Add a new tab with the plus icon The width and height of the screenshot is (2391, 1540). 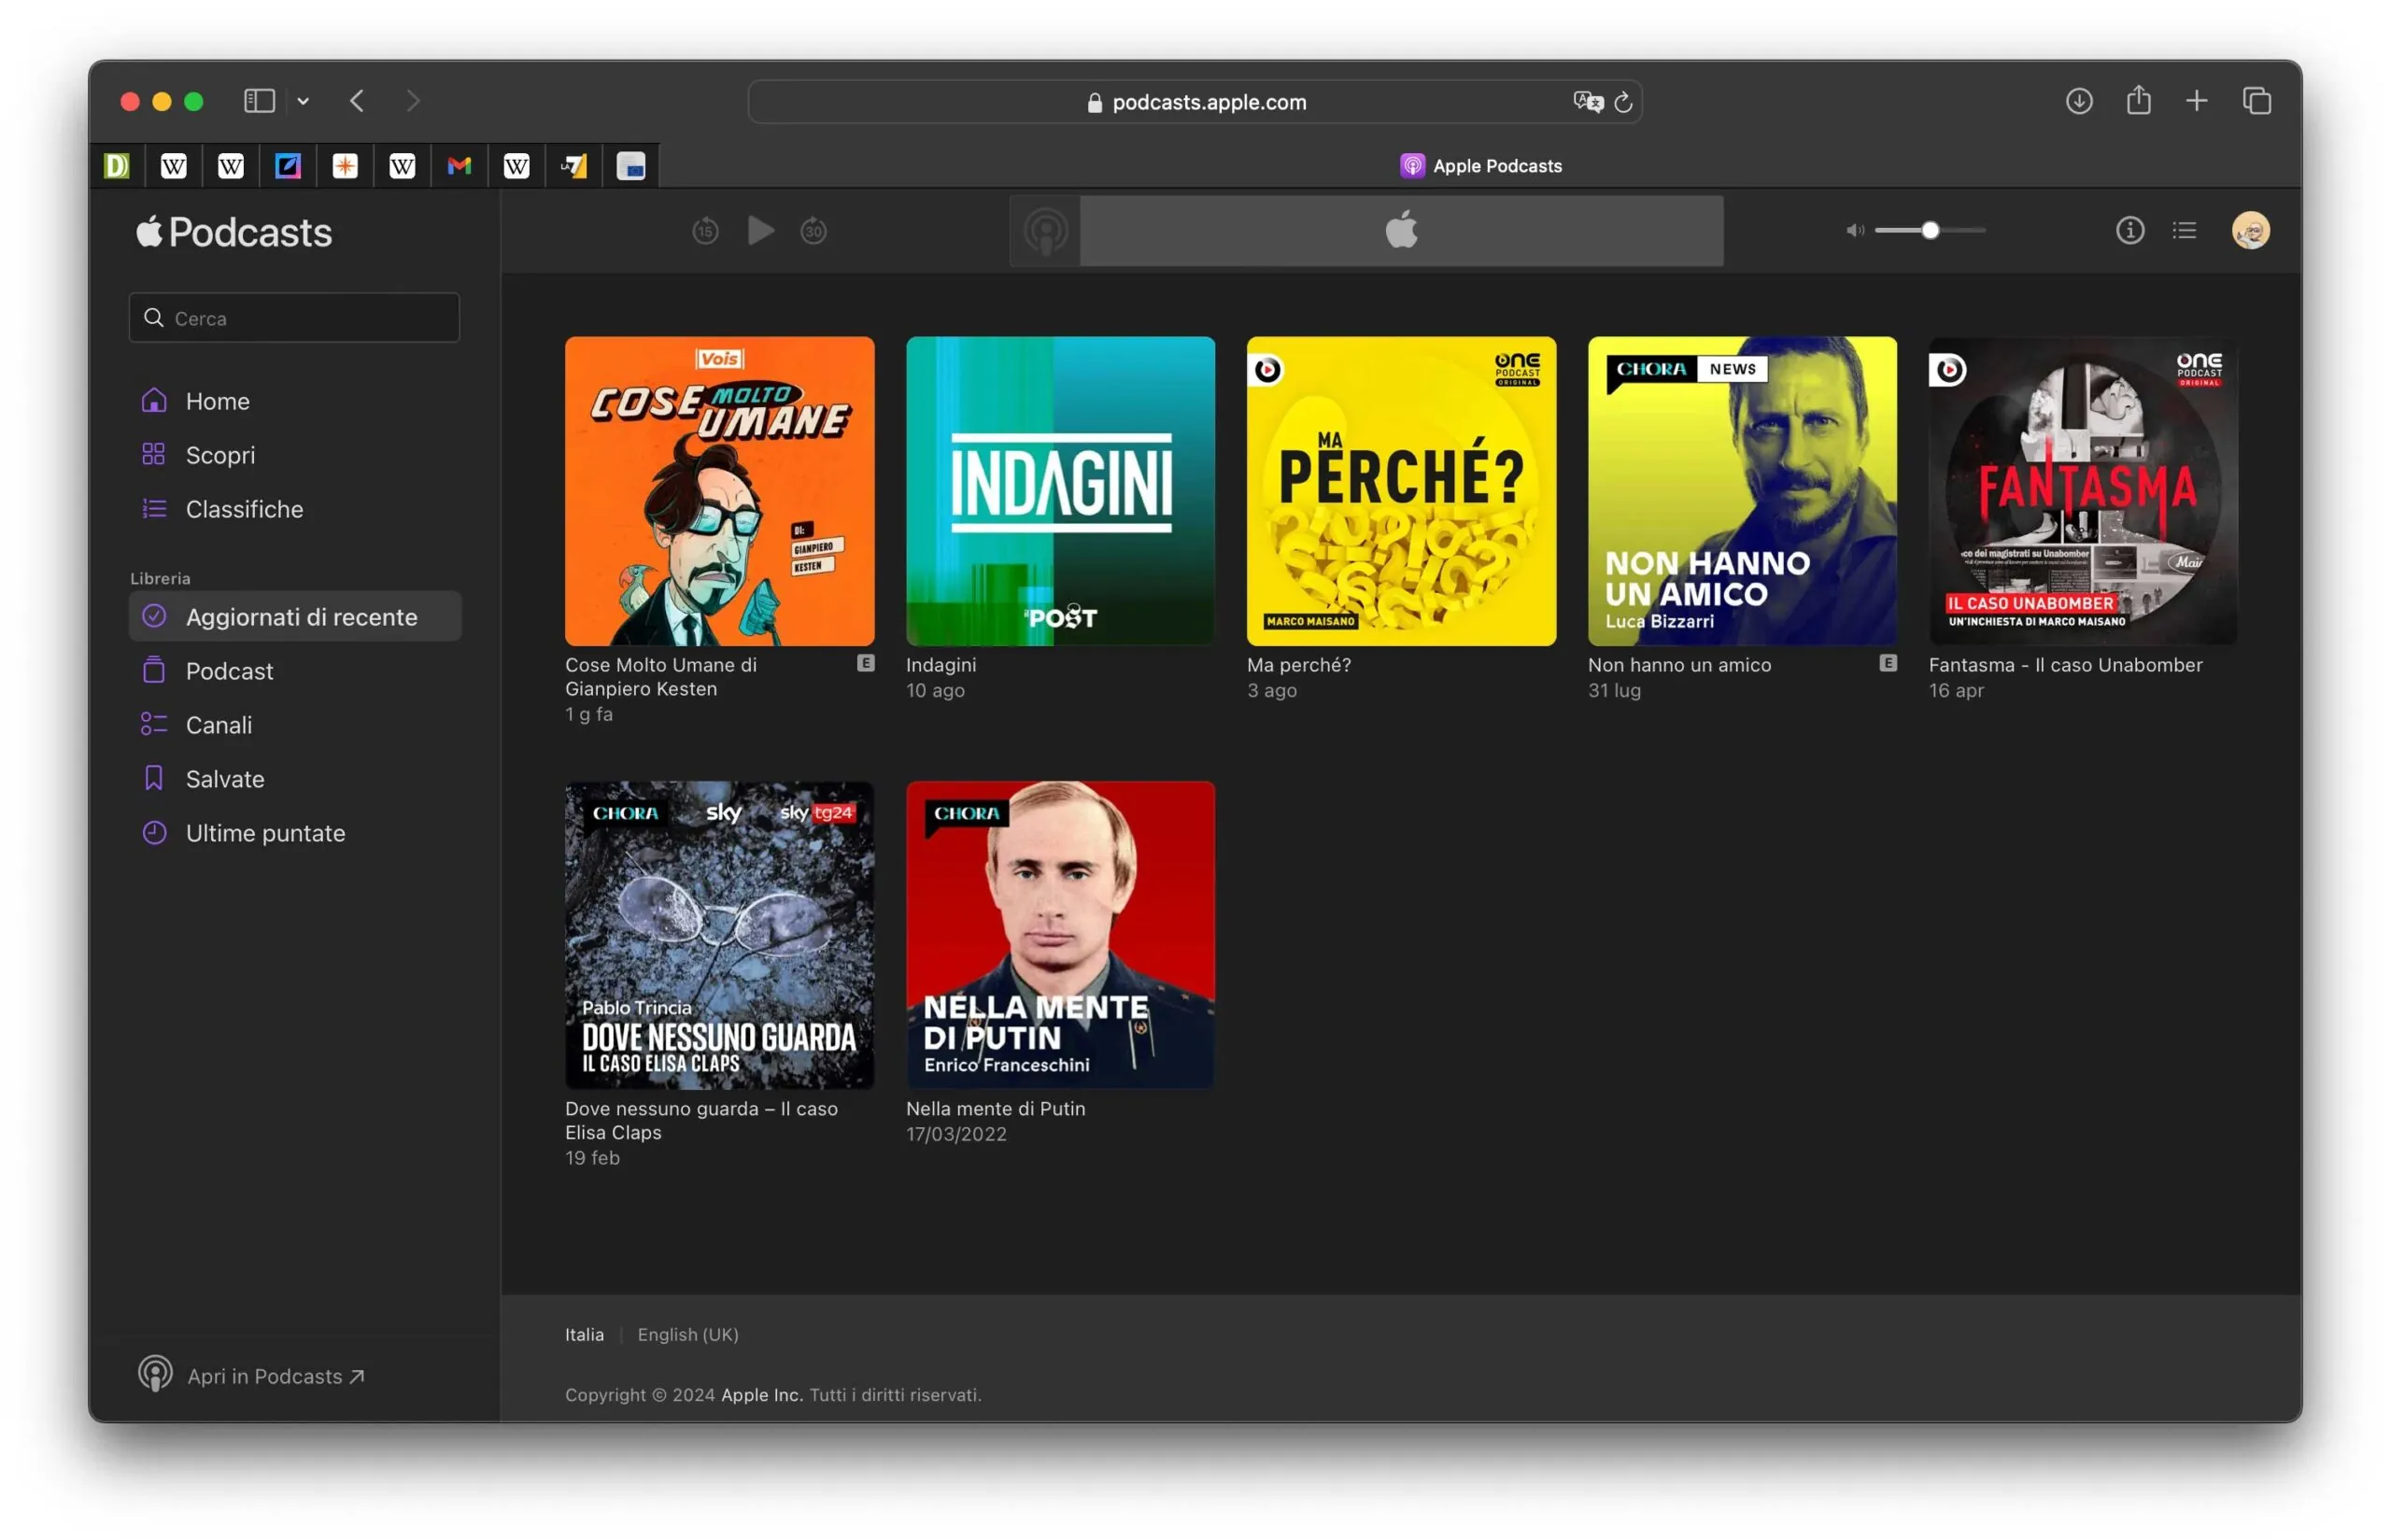click(x=2197, y=101)
